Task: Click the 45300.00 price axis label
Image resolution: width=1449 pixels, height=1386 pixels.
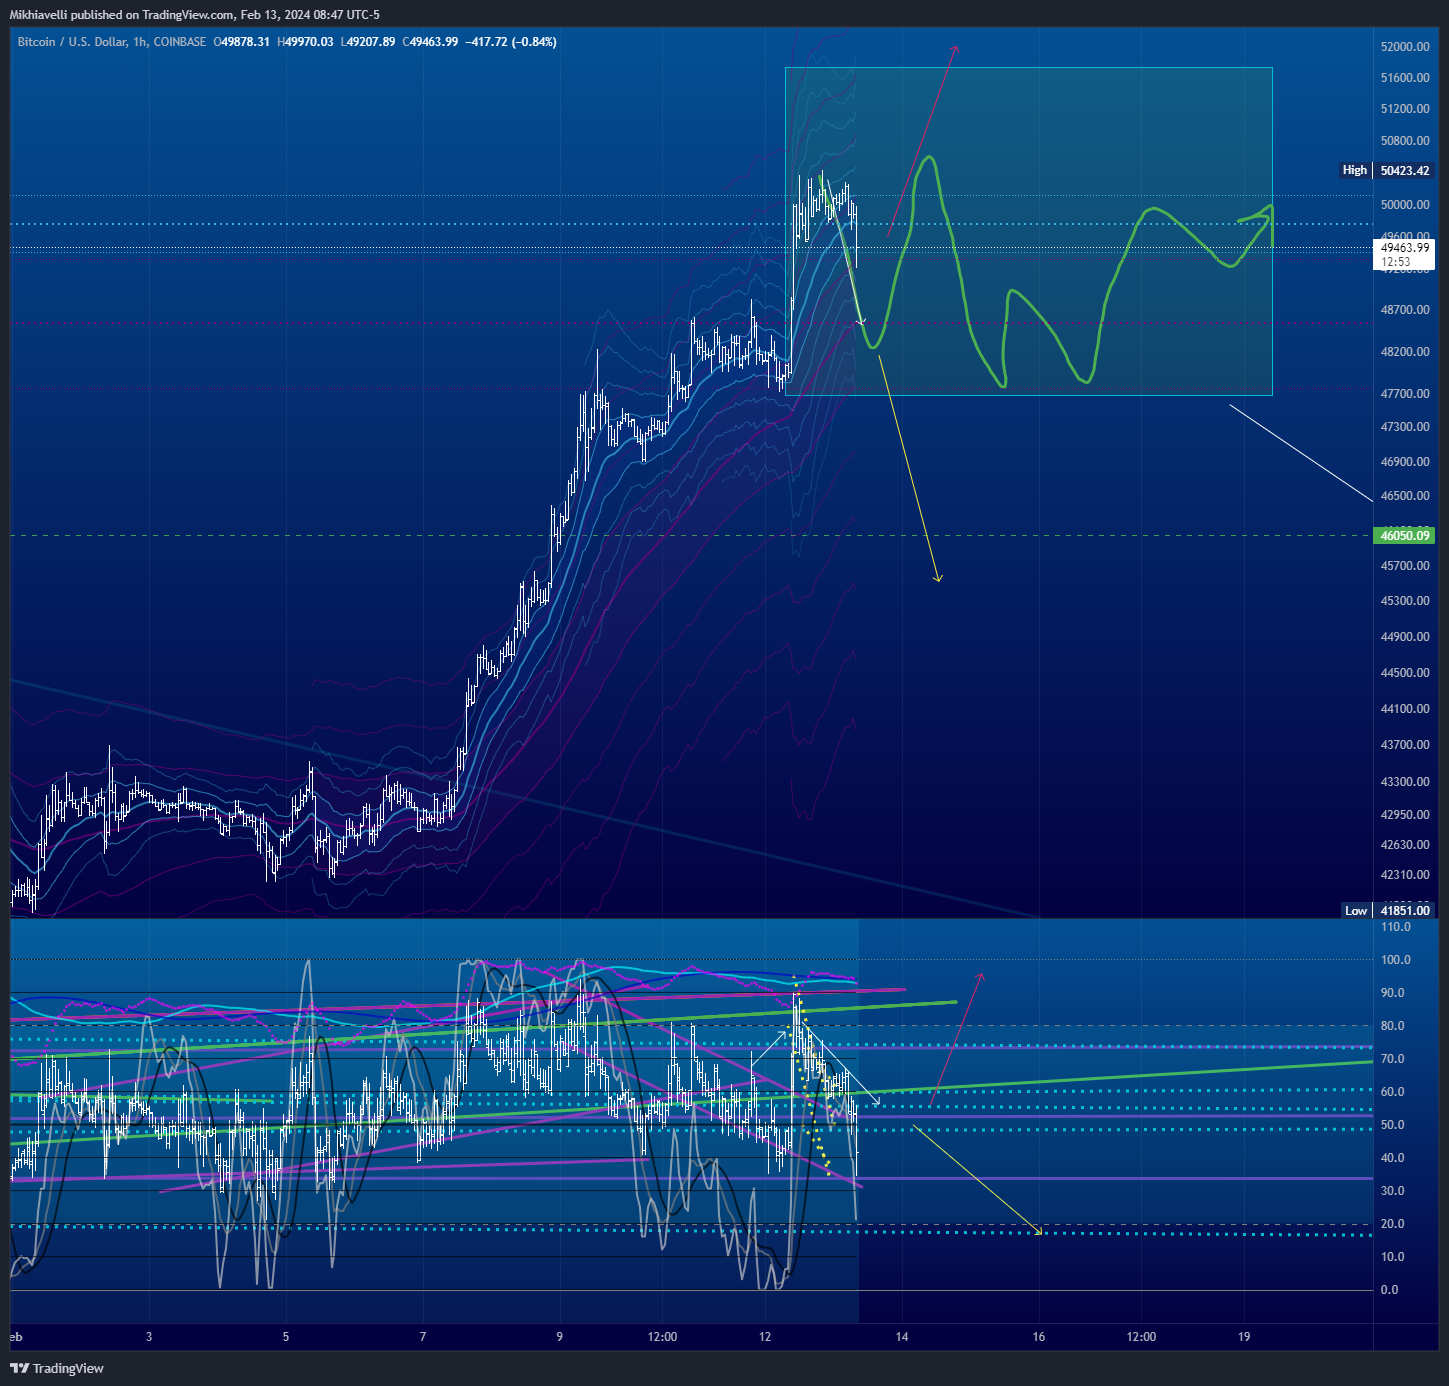Action: (1405, 601)
